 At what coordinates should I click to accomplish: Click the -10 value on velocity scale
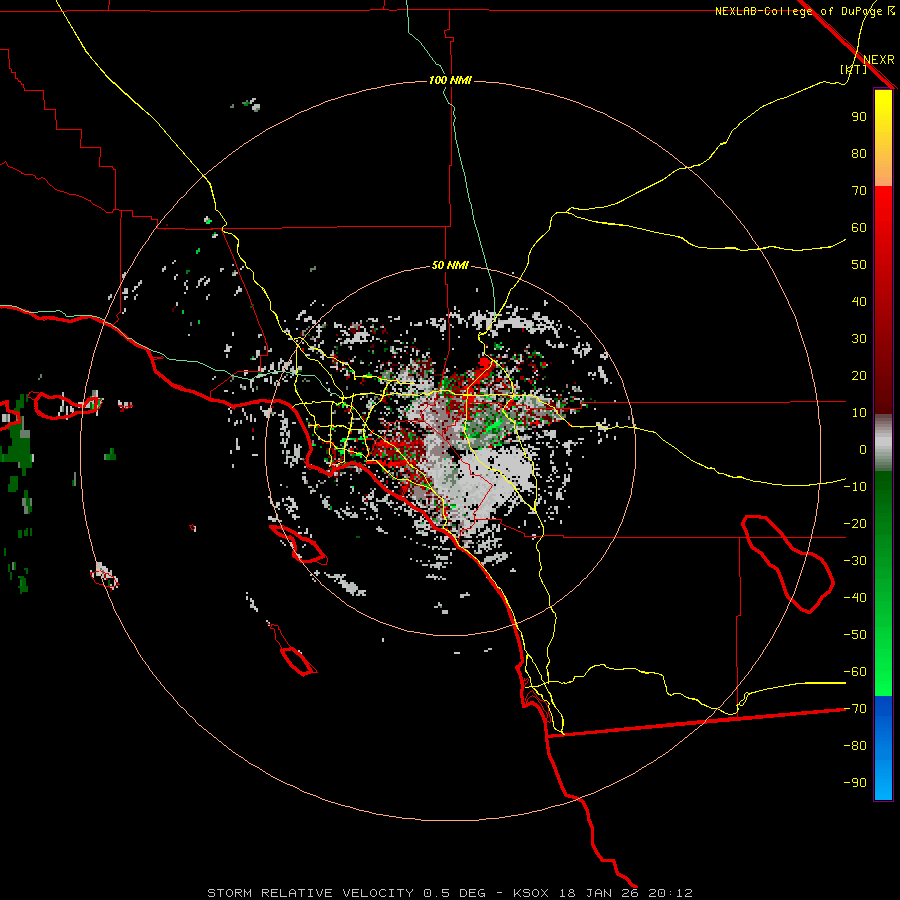click(x=855, y=487)
